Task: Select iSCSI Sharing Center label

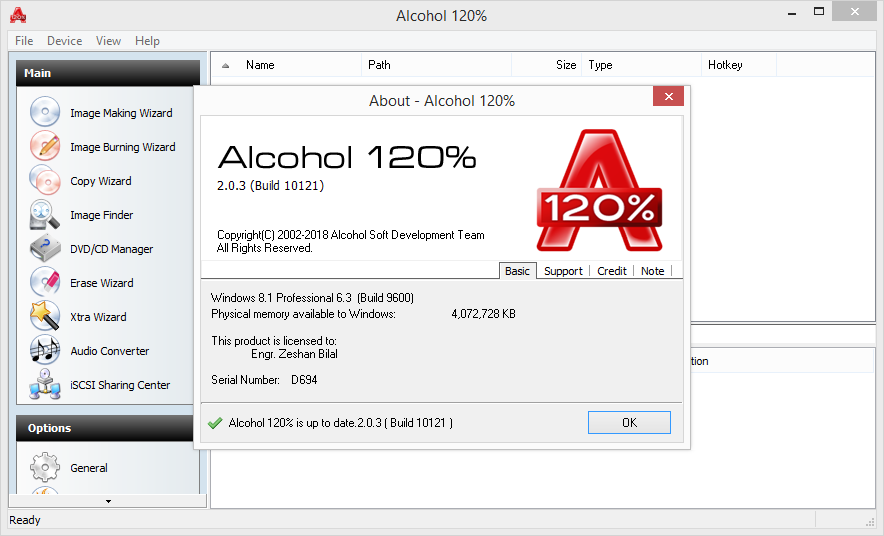Action: 120,385
